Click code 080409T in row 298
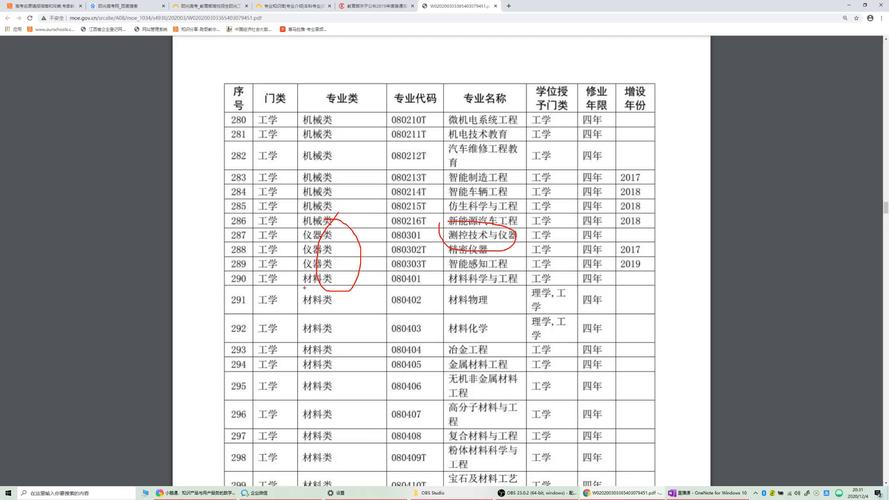 pyautogui.click(x=408, y=457)
